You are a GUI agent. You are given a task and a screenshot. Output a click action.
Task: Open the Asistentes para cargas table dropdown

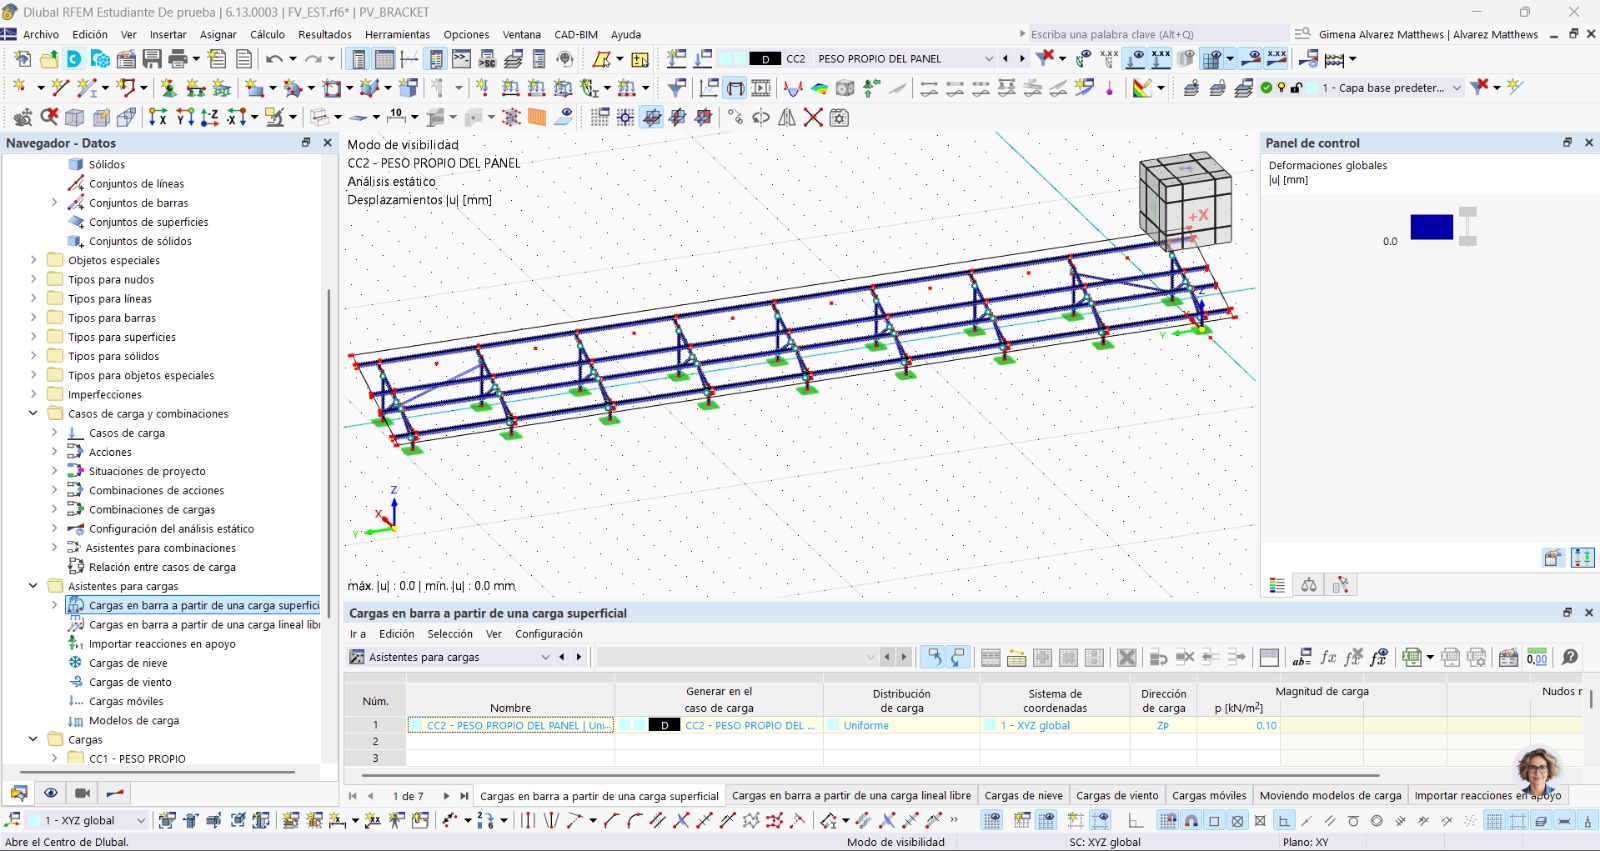tap(545, 657)
